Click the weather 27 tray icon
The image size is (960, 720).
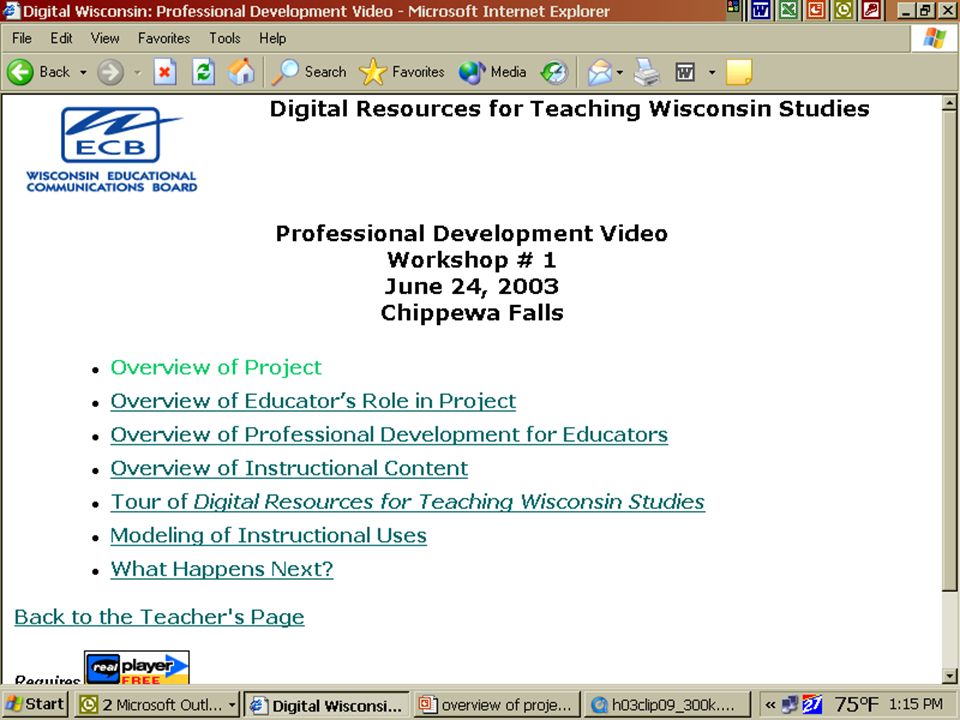point(812,705)
